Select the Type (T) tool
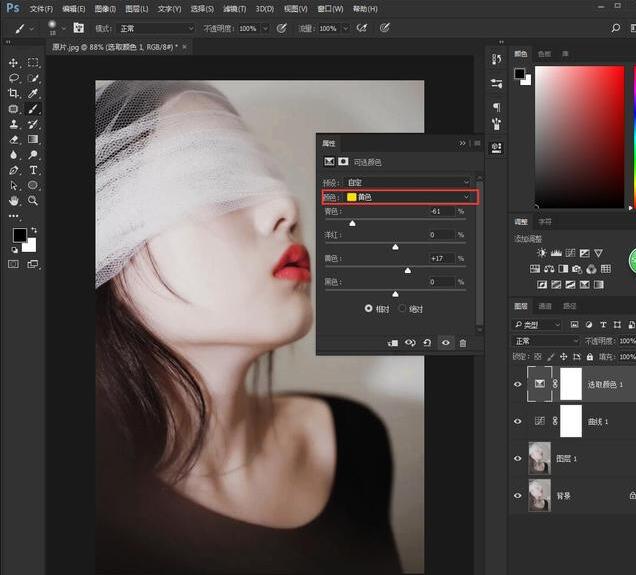Screen dimensions: 636x575 33,170
